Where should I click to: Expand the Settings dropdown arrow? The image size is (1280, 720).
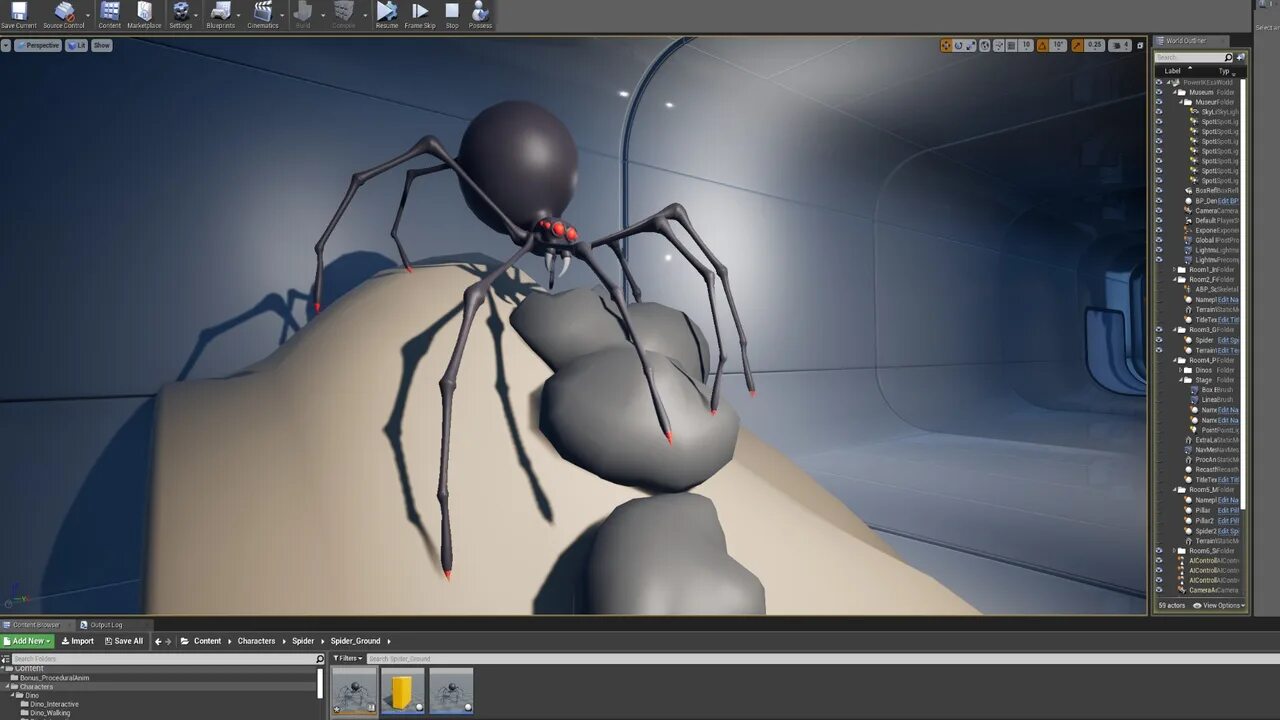pos(196,15)
